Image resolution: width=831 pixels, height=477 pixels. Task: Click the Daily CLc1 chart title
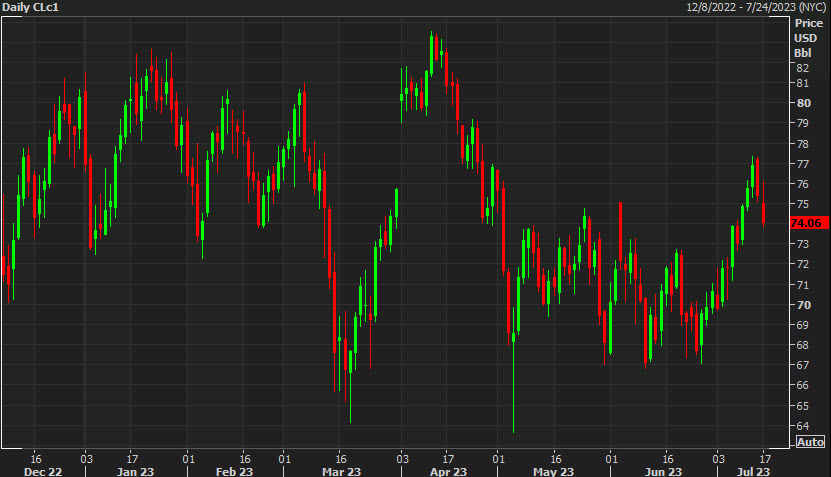pos(30,7)
